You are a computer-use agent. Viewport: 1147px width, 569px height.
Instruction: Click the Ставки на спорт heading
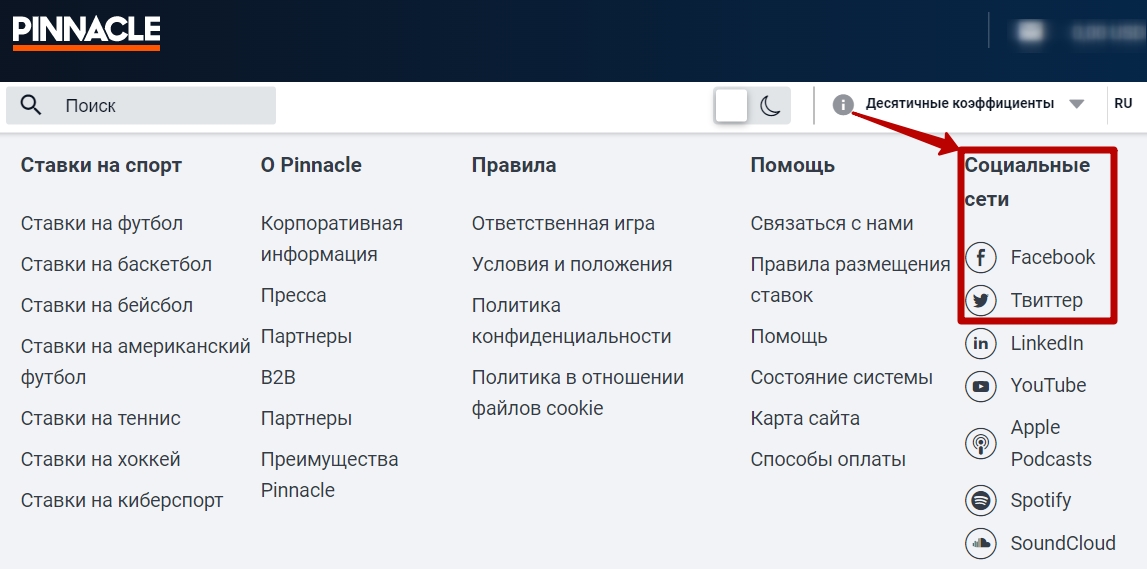[x=101, y=165]
